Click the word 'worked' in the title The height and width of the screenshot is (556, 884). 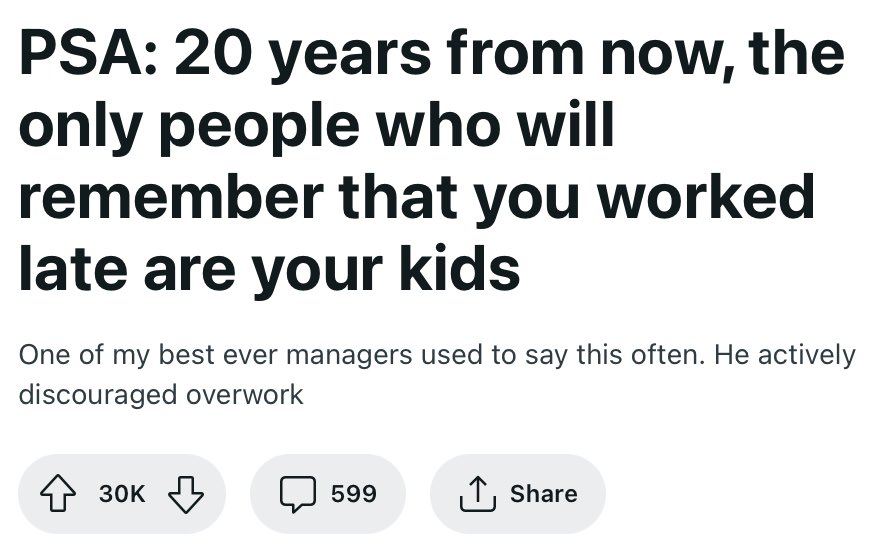click(706, 195)
